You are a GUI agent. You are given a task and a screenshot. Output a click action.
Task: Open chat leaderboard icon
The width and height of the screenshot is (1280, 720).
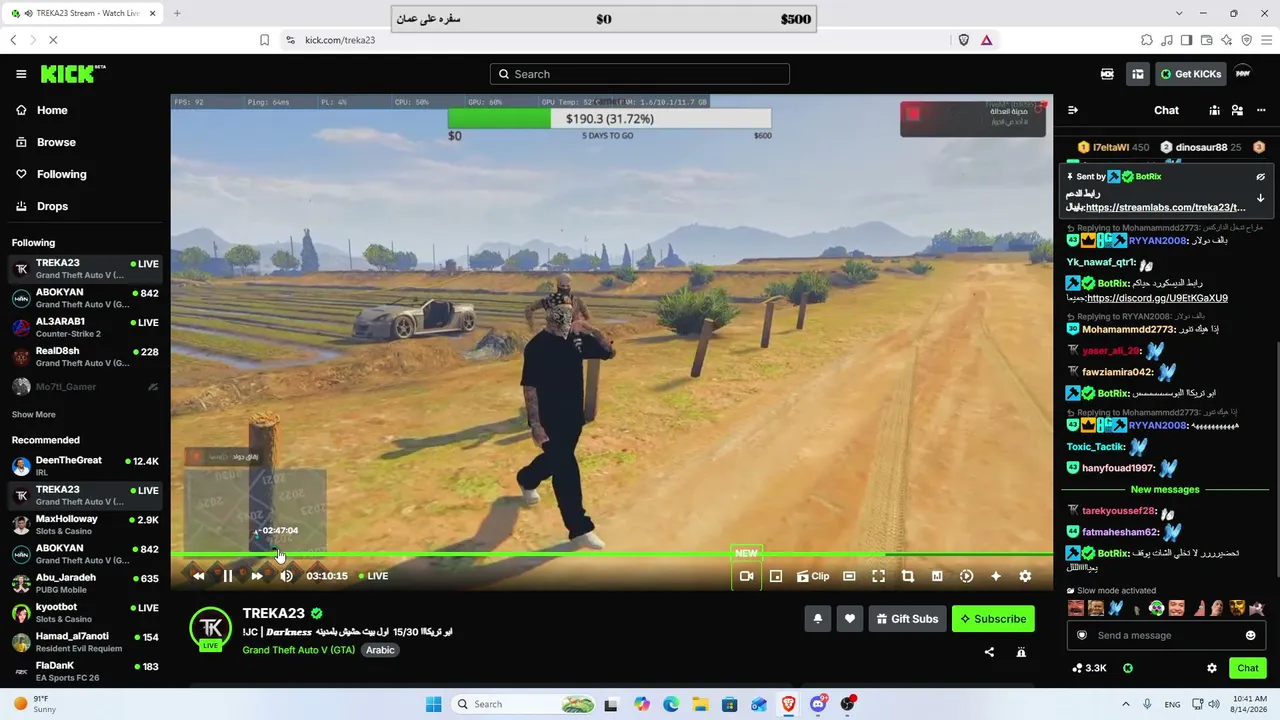[x=1214, y=110]
